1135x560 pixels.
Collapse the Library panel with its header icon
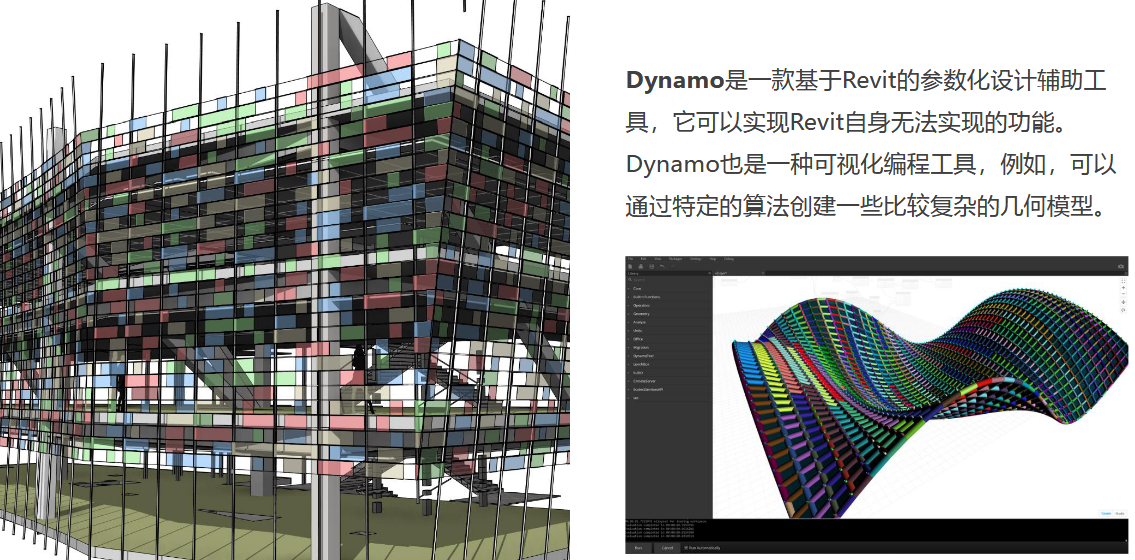click(x=709, y=273)
